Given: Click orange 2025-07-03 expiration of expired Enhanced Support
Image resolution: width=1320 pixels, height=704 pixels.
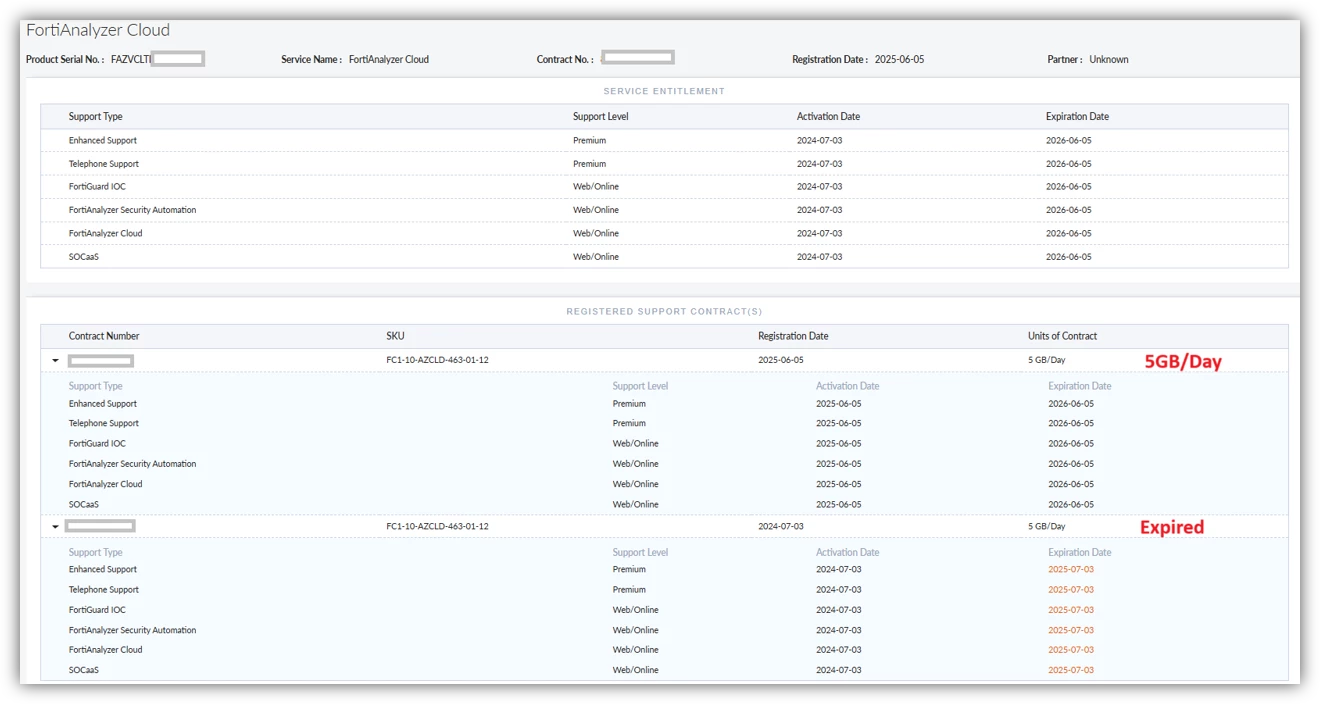Looking at the screenshot, I should click(x=1071, y=569).
